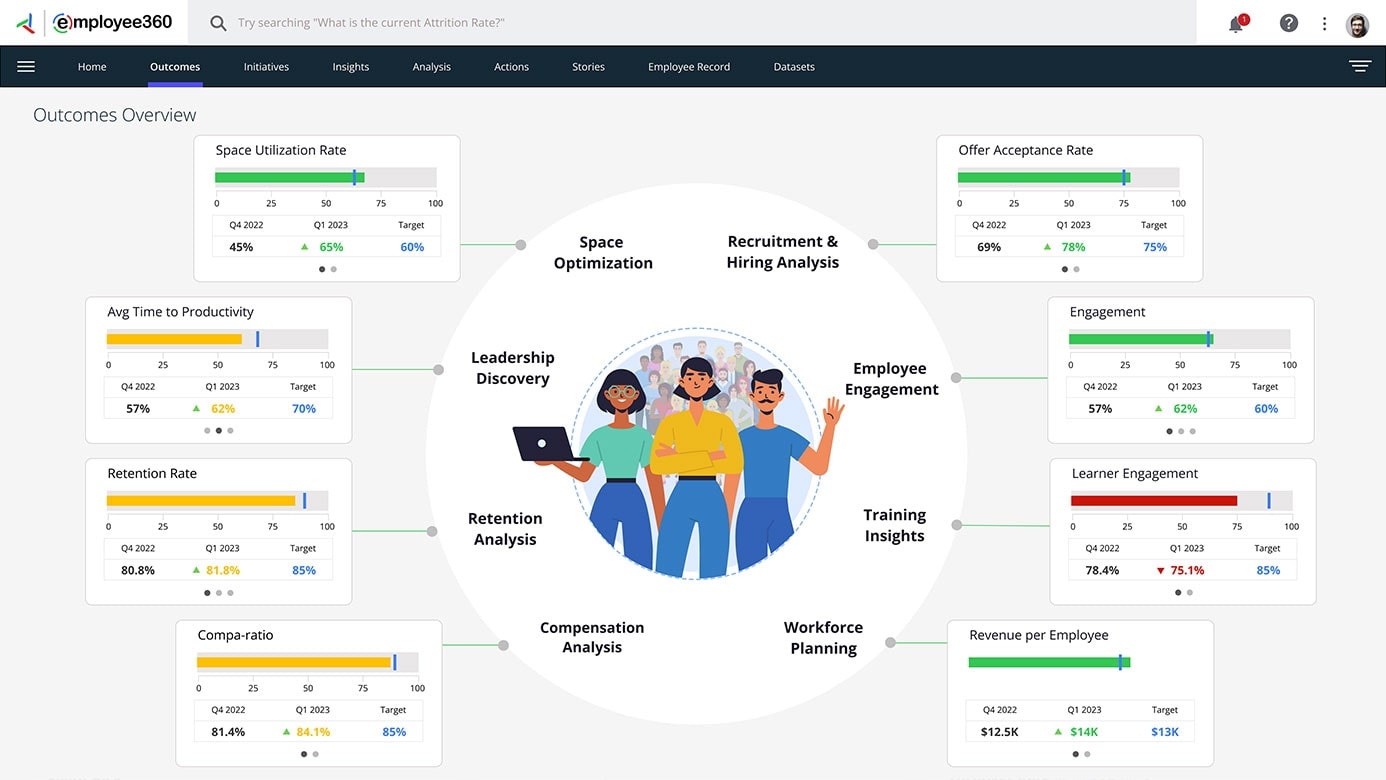Open the Retention Analysis segment
This screenshot has height=780, width=1386.
505,527
